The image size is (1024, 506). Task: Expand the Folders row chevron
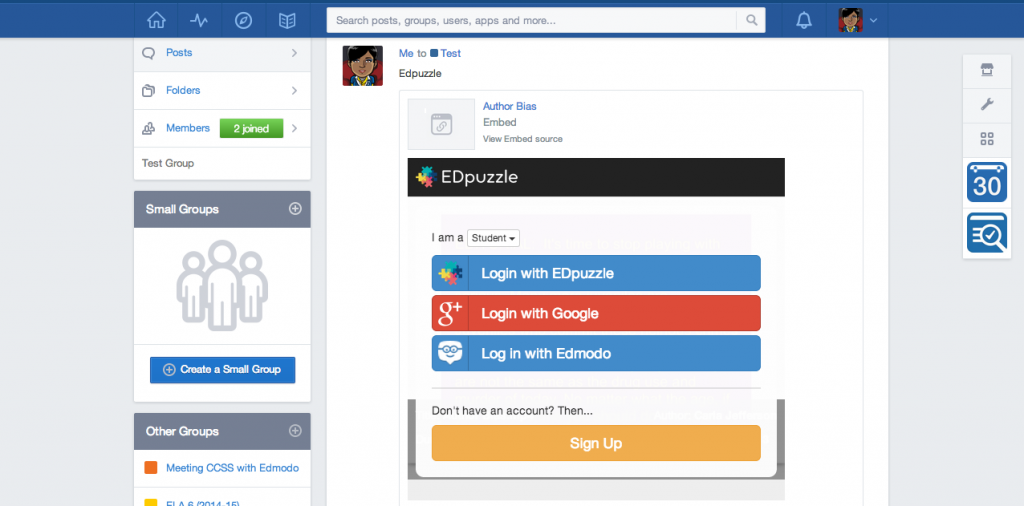pos(295,90)
